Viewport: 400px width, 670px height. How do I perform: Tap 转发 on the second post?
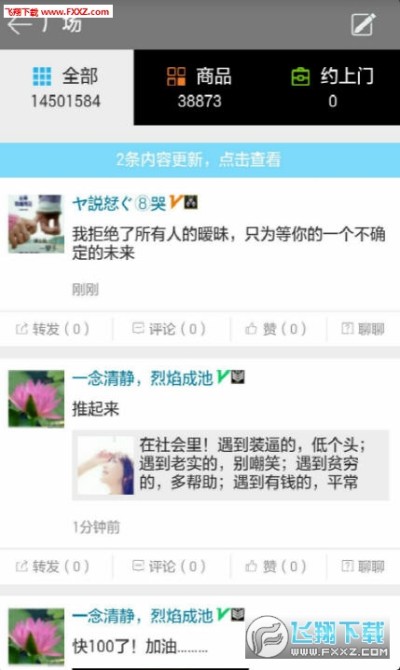click(53, 566)
